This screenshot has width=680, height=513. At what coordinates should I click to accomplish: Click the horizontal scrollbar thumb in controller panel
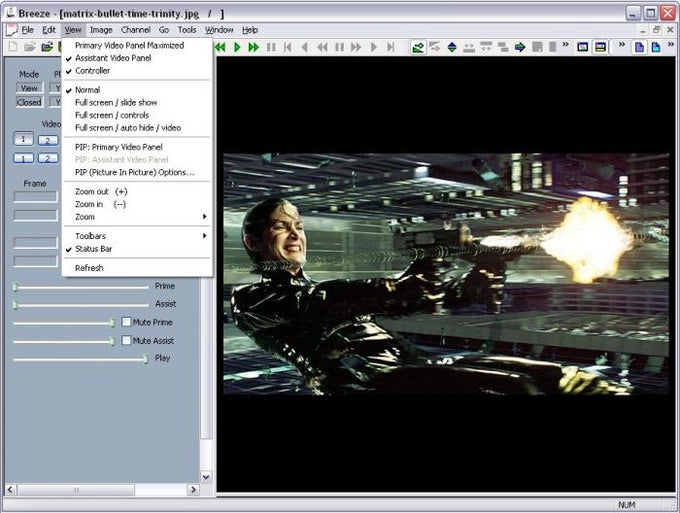[x=76, y=490]
